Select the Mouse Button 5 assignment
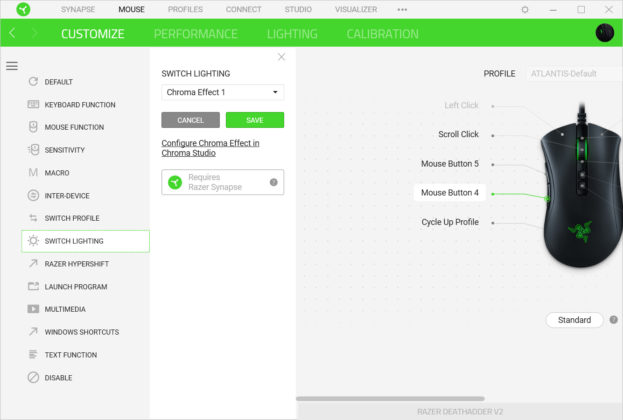623x420 pixels. pos(450,164)
